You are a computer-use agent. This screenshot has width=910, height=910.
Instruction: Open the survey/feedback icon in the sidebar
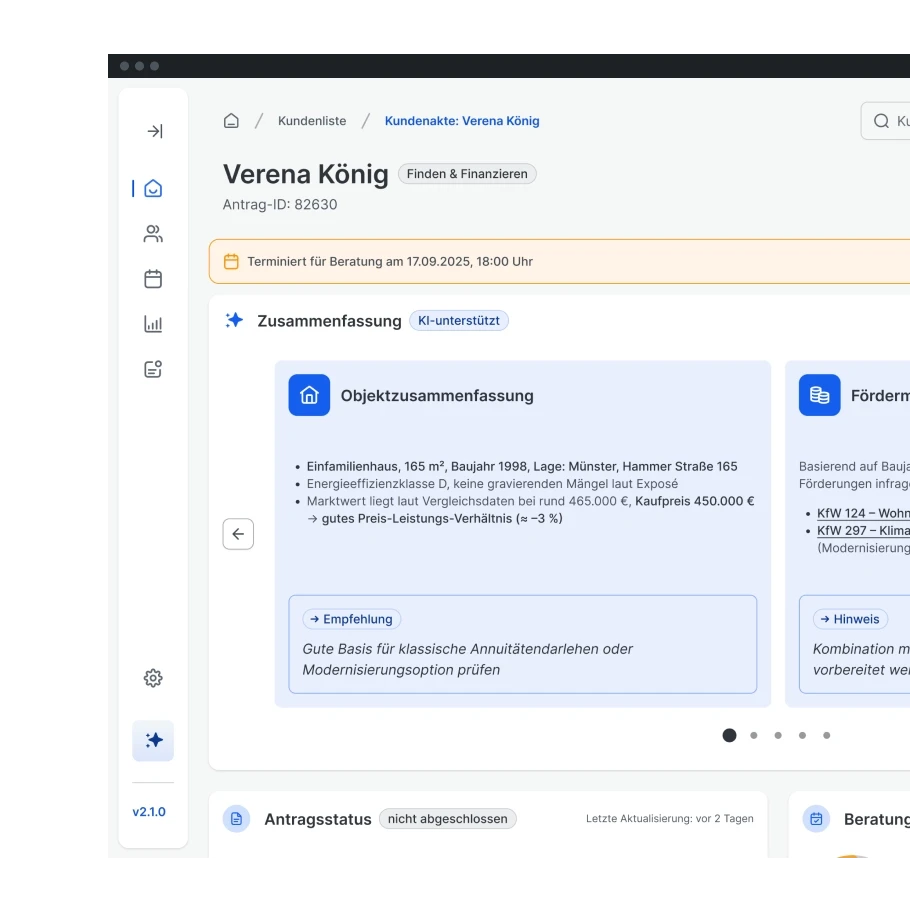(152, 368)
